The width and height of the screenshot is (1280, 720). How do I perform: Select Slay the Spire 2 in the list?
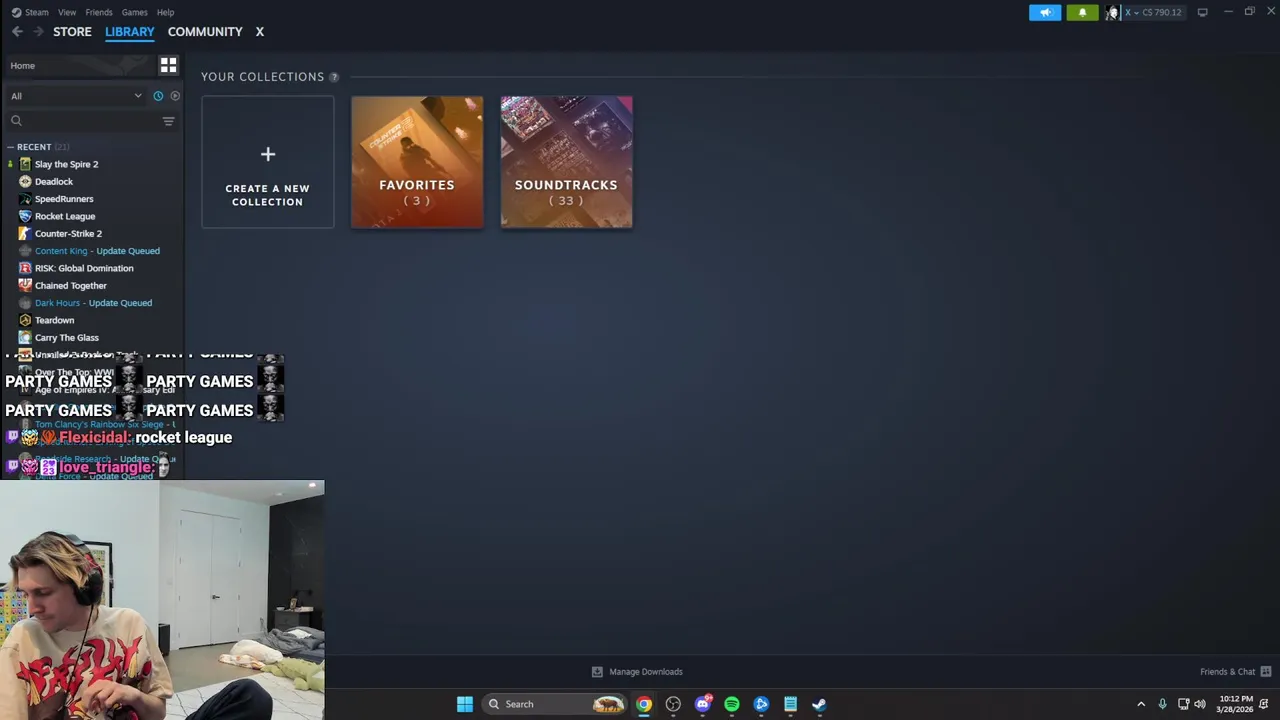[x=66, y=164]
